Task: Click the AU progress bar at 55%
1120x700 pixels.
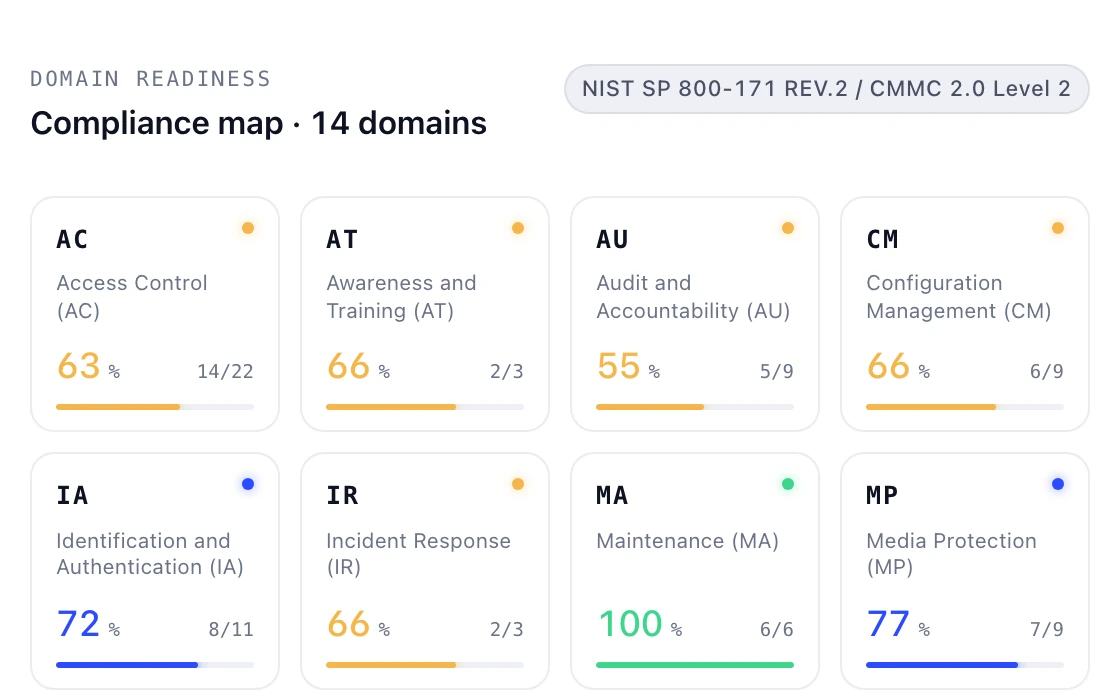Action: pos(695,407)
